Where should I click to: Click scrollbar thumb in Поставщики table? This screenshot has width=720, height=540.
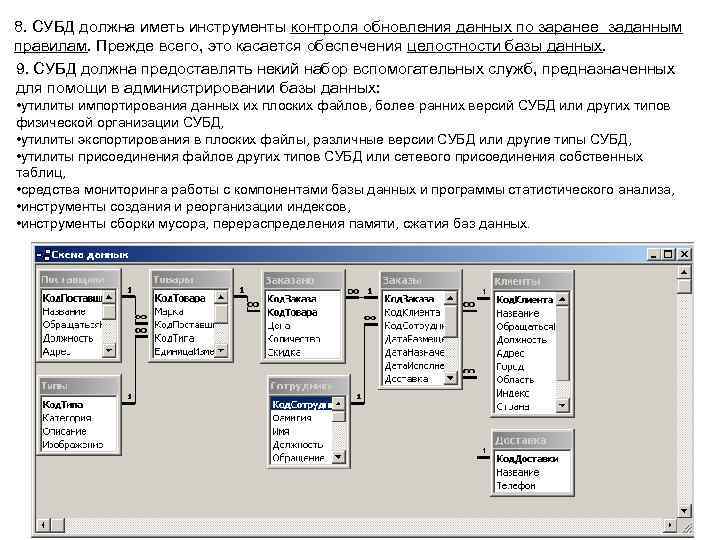pyautogui.click(x=109, y=312)
